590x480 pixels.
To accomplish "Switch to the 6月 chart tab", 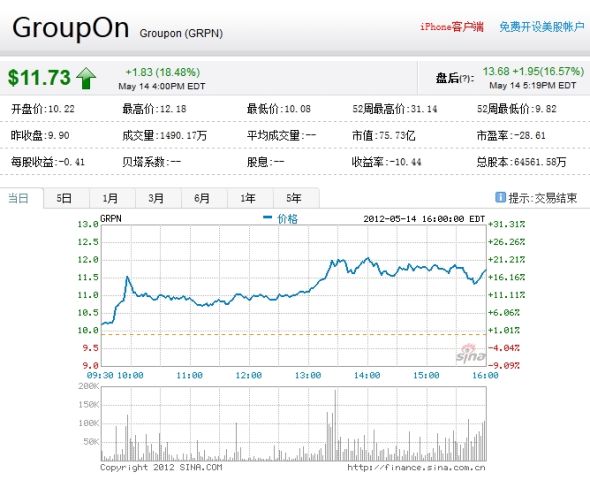I will (202, 198).
